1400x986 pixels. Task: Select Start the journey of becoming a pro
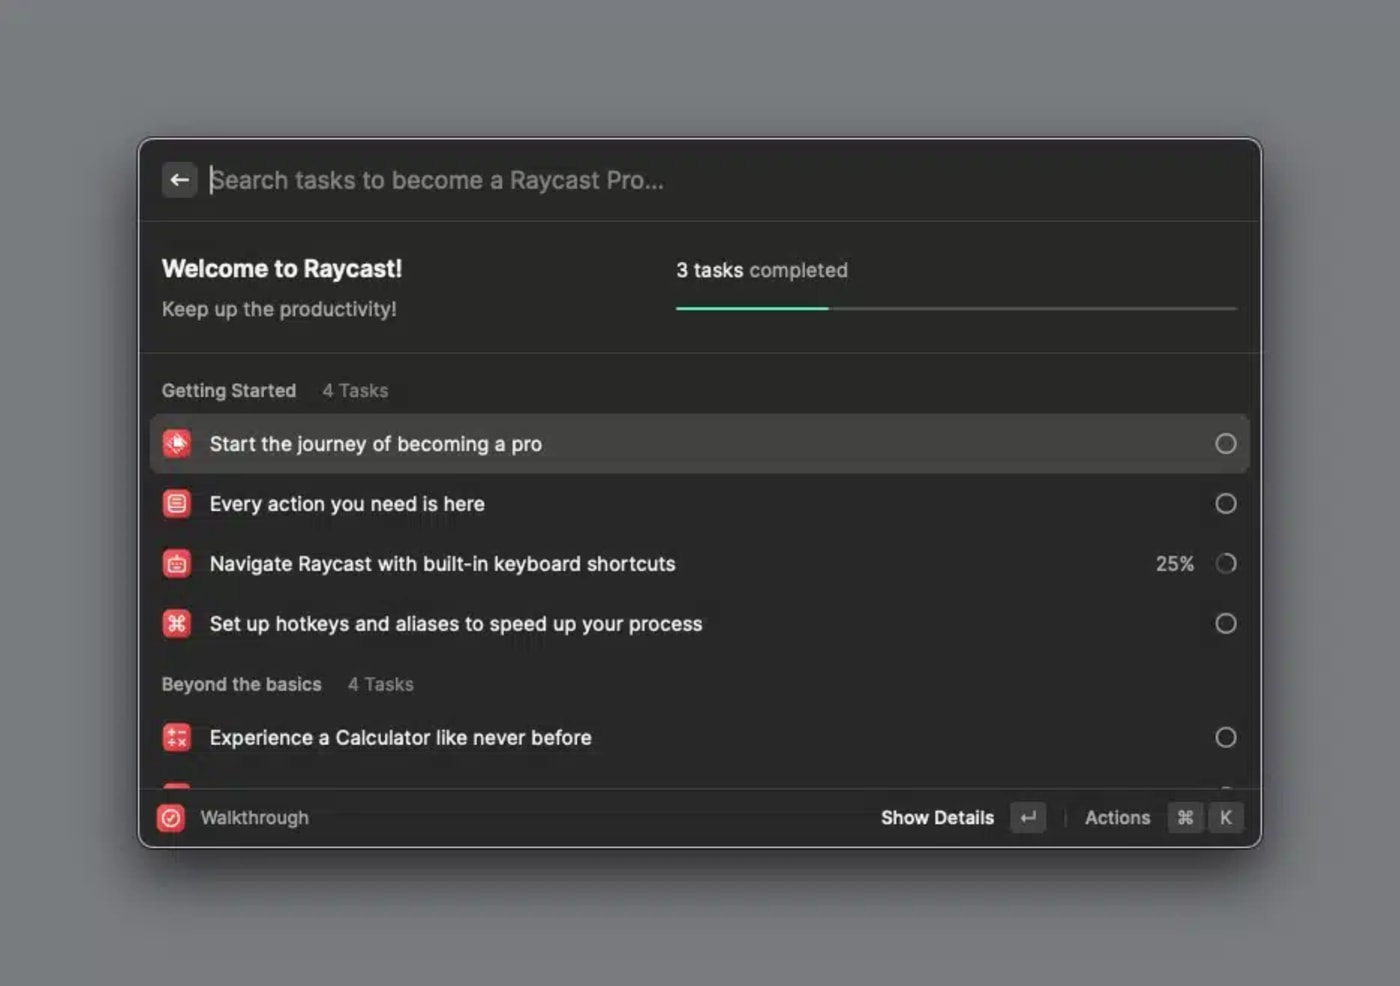pos(700,443)
